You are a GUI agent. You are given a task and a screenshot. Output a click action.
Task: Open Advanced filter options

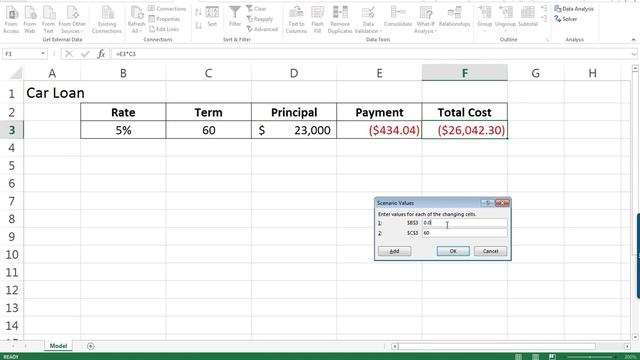pyautogui.click(x=262, y=29)
